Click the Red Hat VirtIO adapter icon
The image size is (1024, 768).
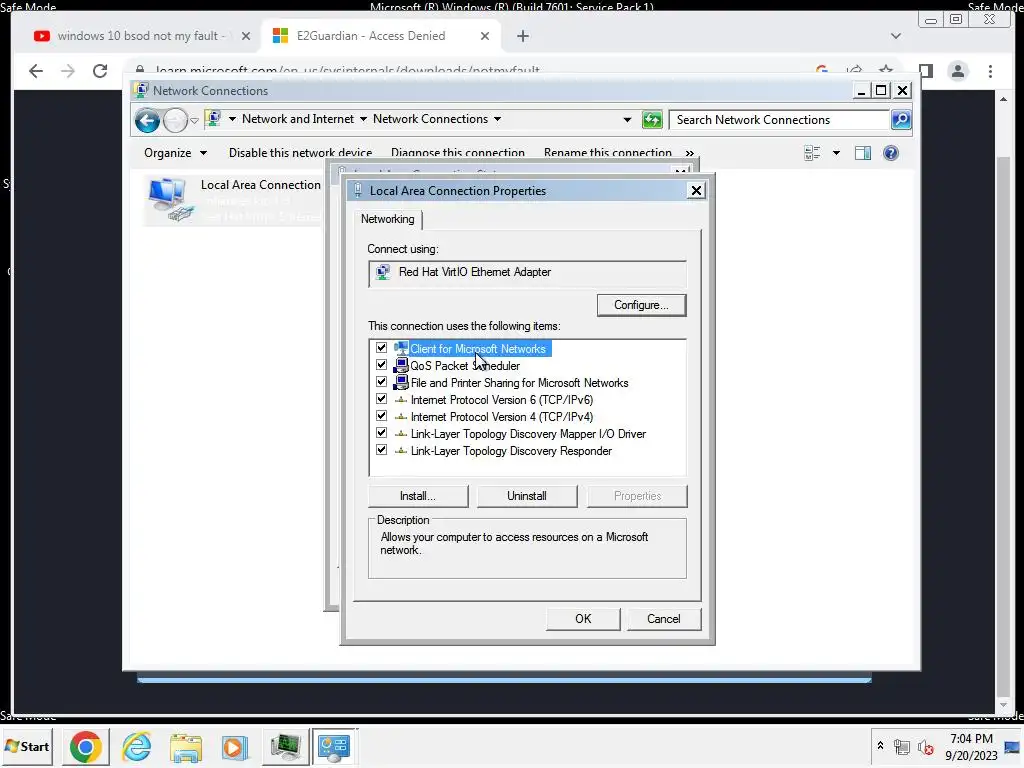383,272
